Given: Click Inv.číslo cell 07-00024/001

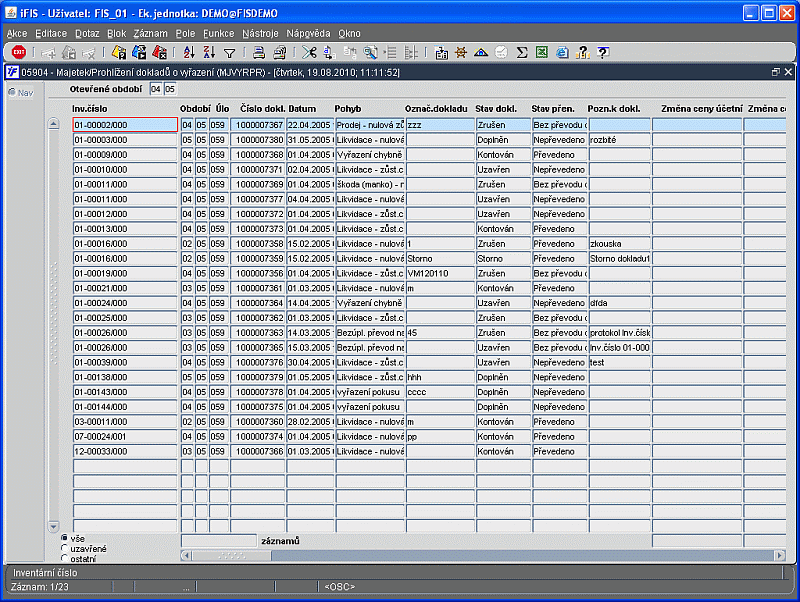Looking at the screenshot, I should pos(125,437).
